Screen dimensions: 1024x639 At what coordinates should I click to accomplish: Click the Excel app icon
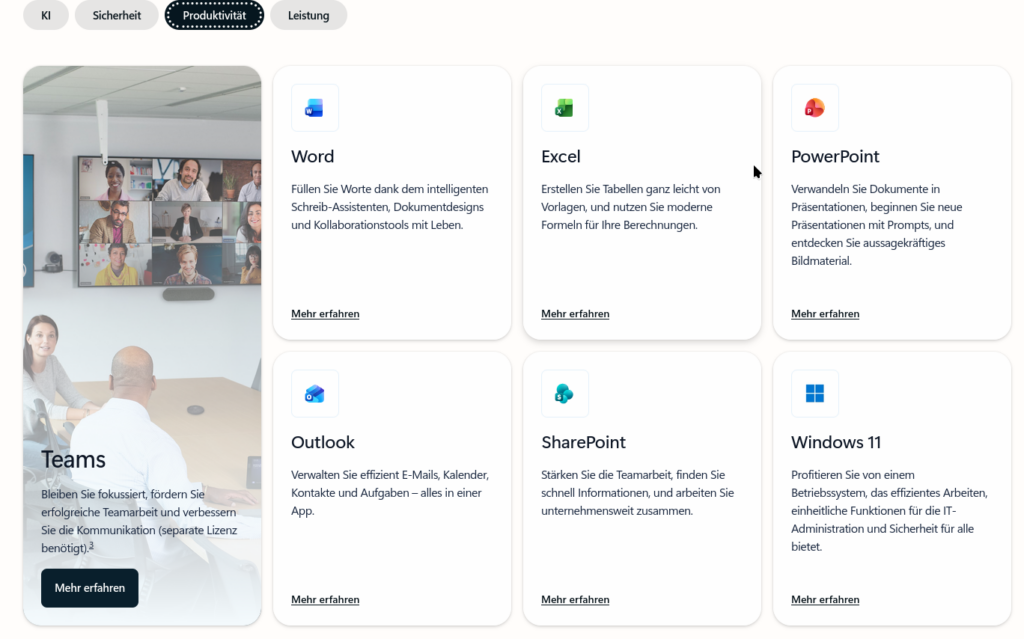click(564, 108)
